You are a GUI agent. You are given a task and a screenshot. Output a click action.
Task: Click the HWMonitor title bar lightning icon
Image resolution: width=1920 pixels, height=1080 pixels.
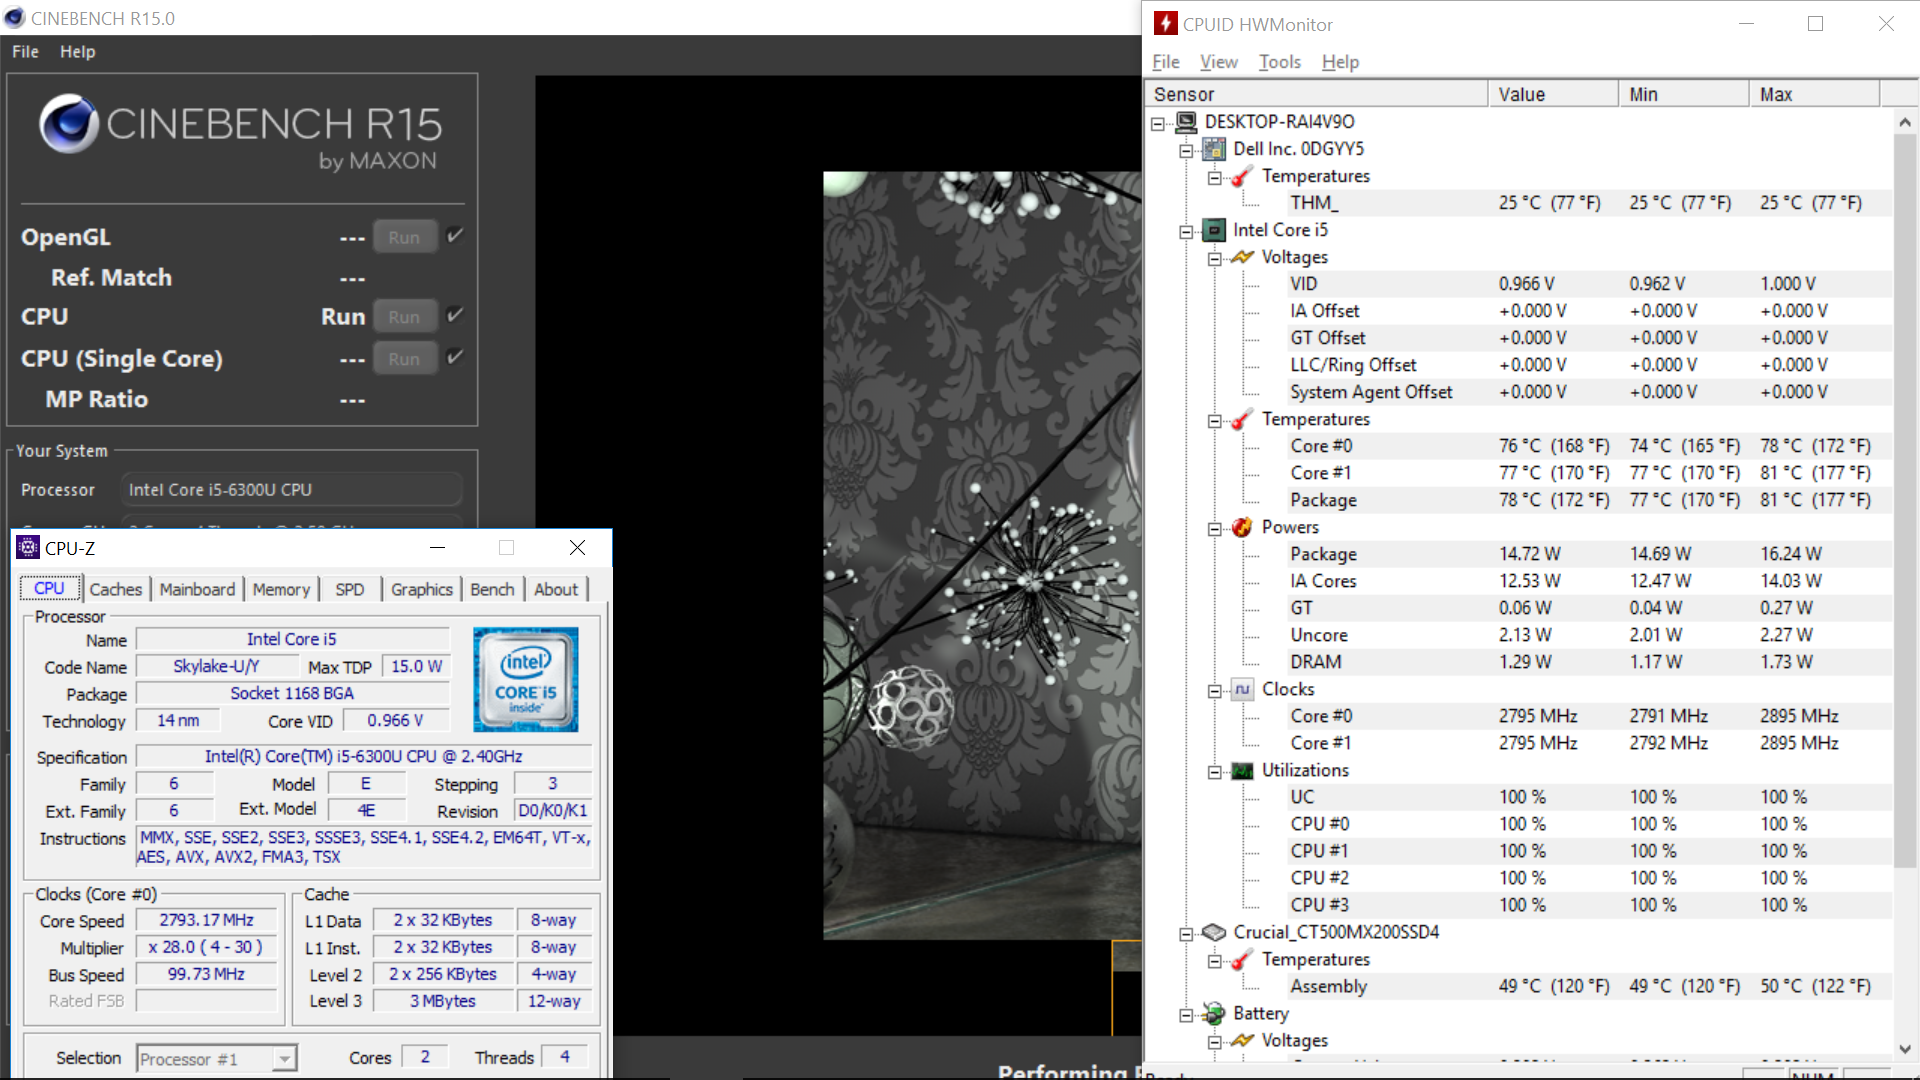[x=1165, y=23]
